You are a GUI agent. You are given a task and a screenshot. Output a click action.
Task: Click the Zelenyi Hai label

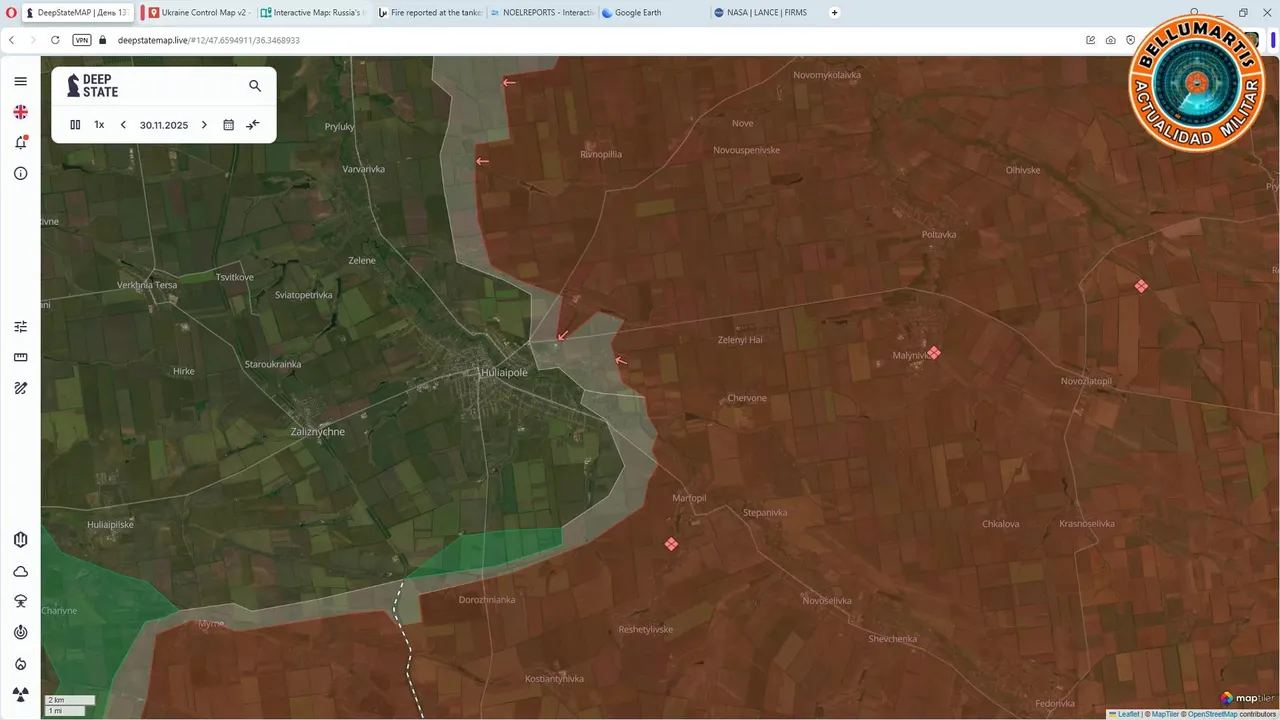740,340
